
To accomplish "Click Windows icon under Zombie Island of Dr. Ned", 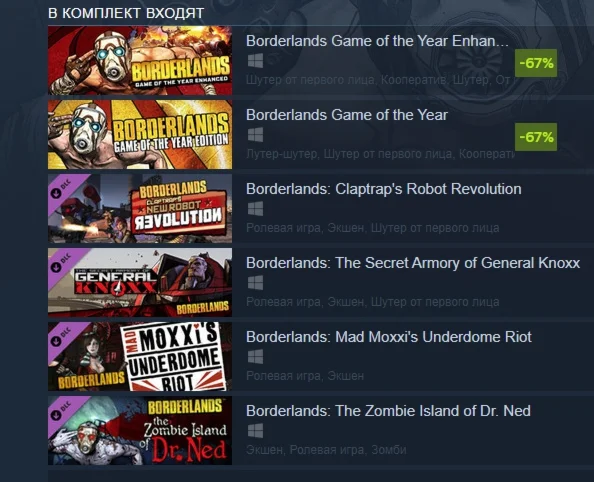I will pos(255,431).
